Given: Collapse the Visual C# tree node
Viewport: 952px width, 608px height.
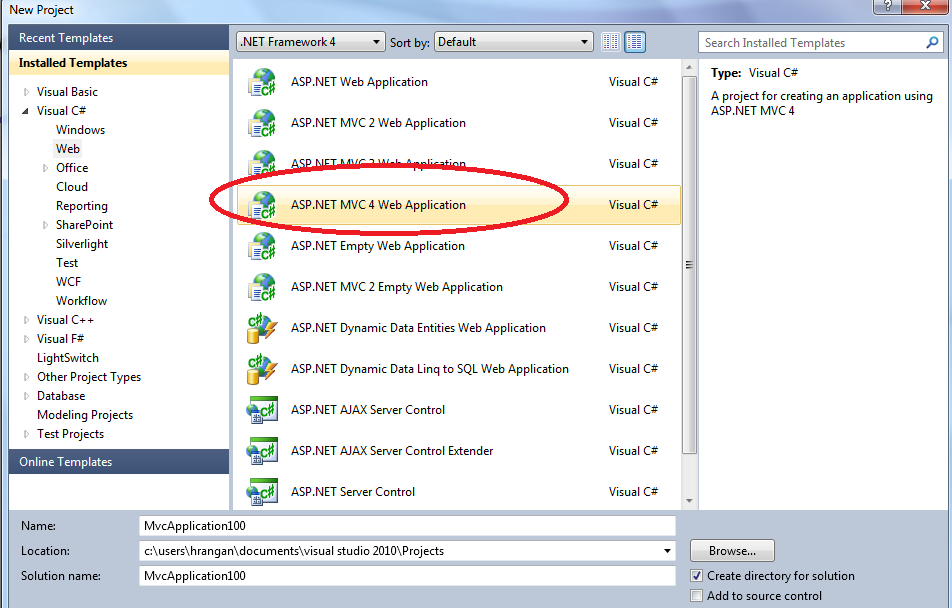Looking at the screenshot, I should pos(26,111).
